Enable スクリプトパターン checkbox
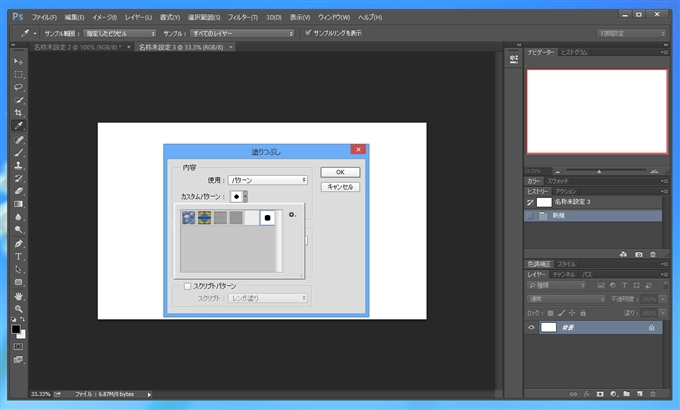The width and height of the screenshot is (680, 410). [187, 286]
